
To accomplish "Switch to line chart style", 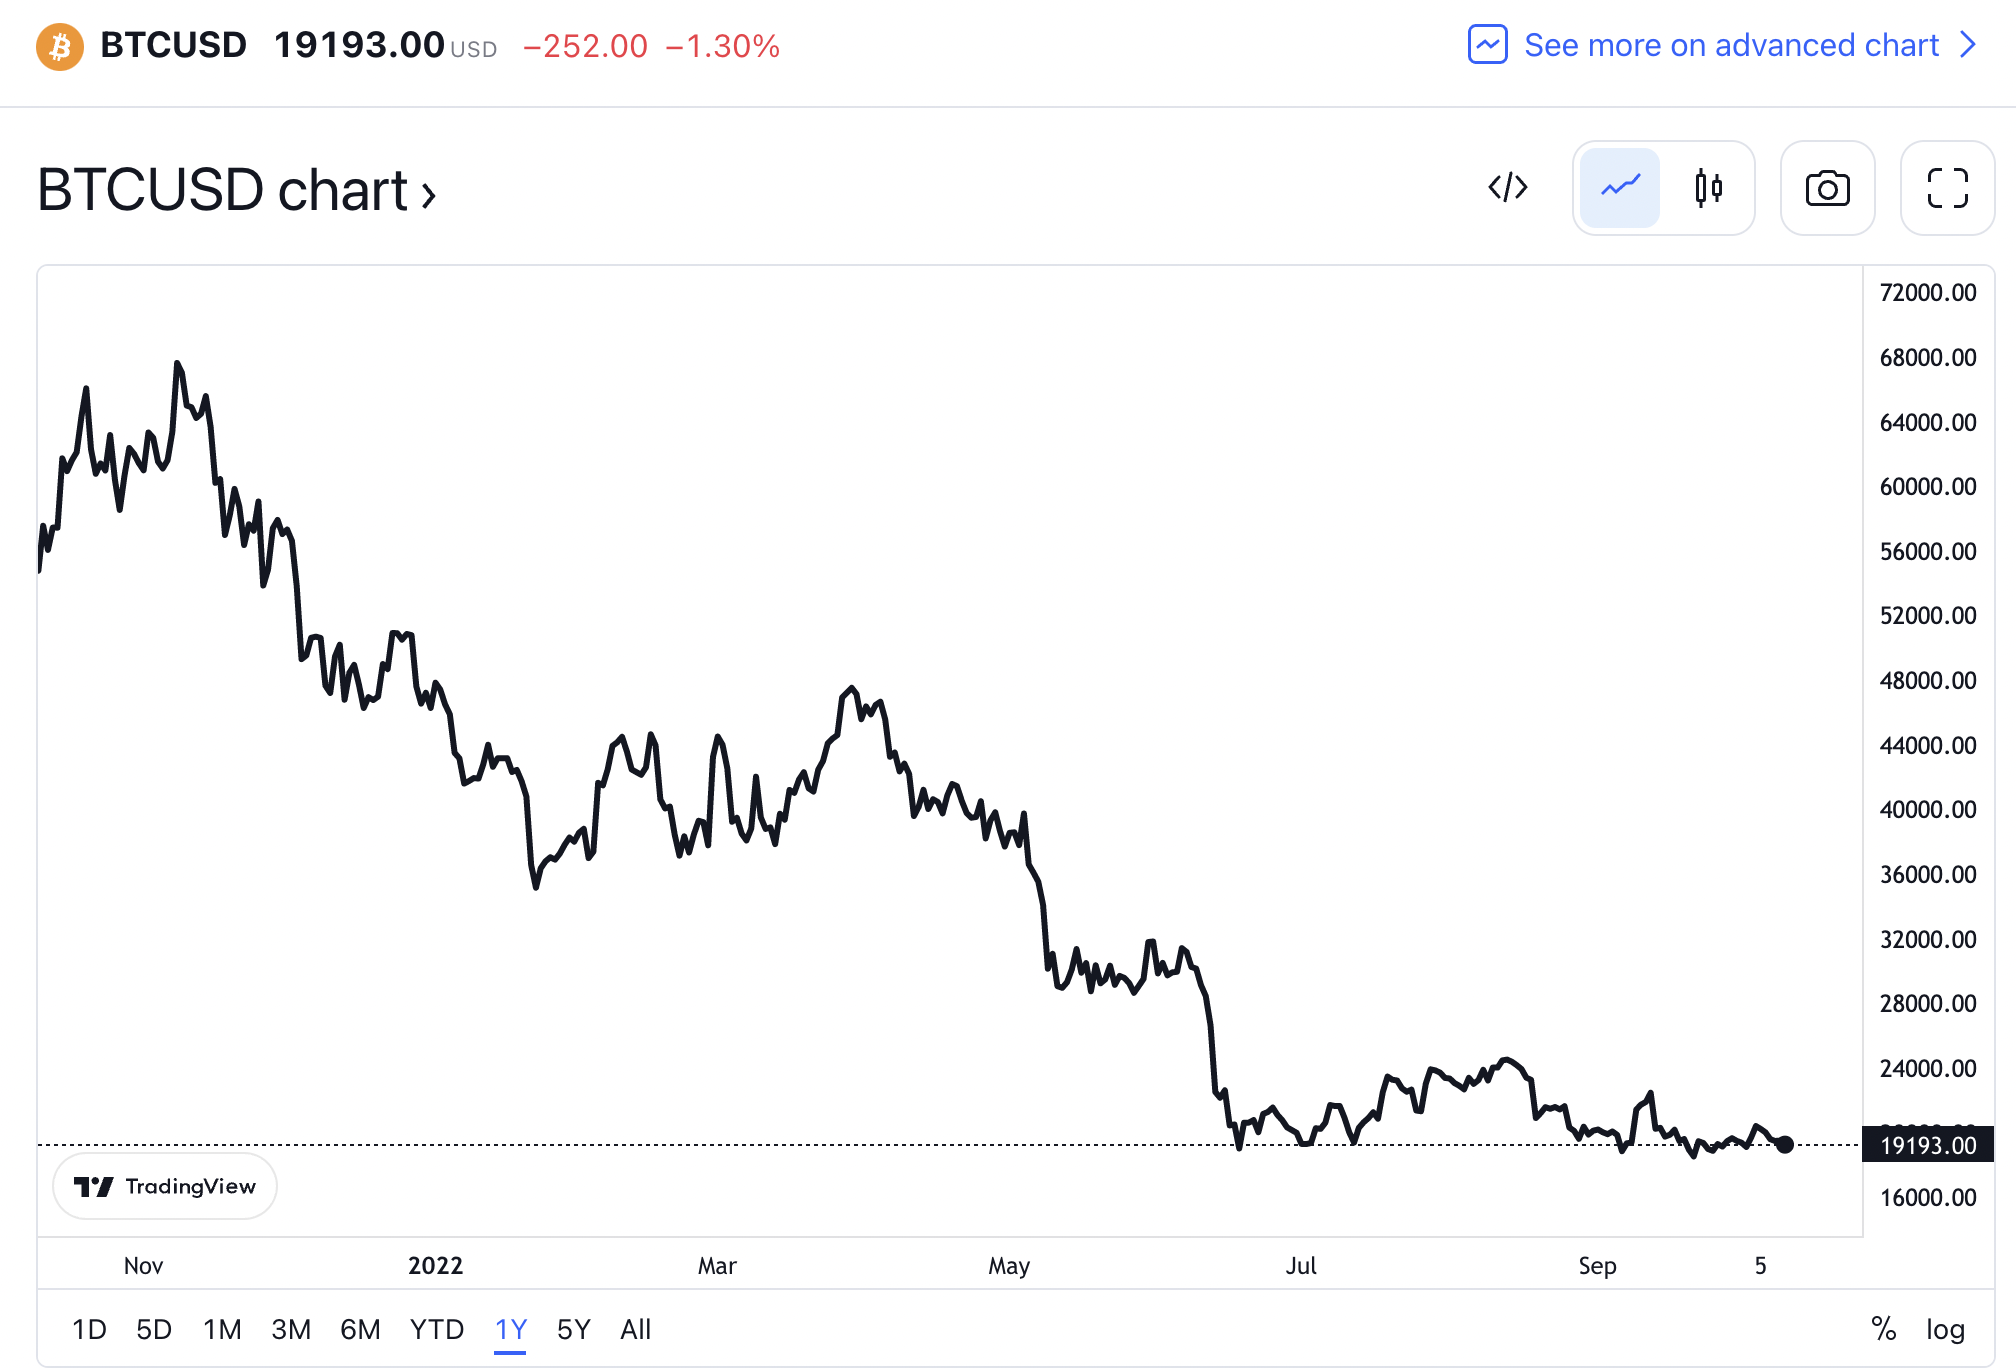I will coord(1620,188).
